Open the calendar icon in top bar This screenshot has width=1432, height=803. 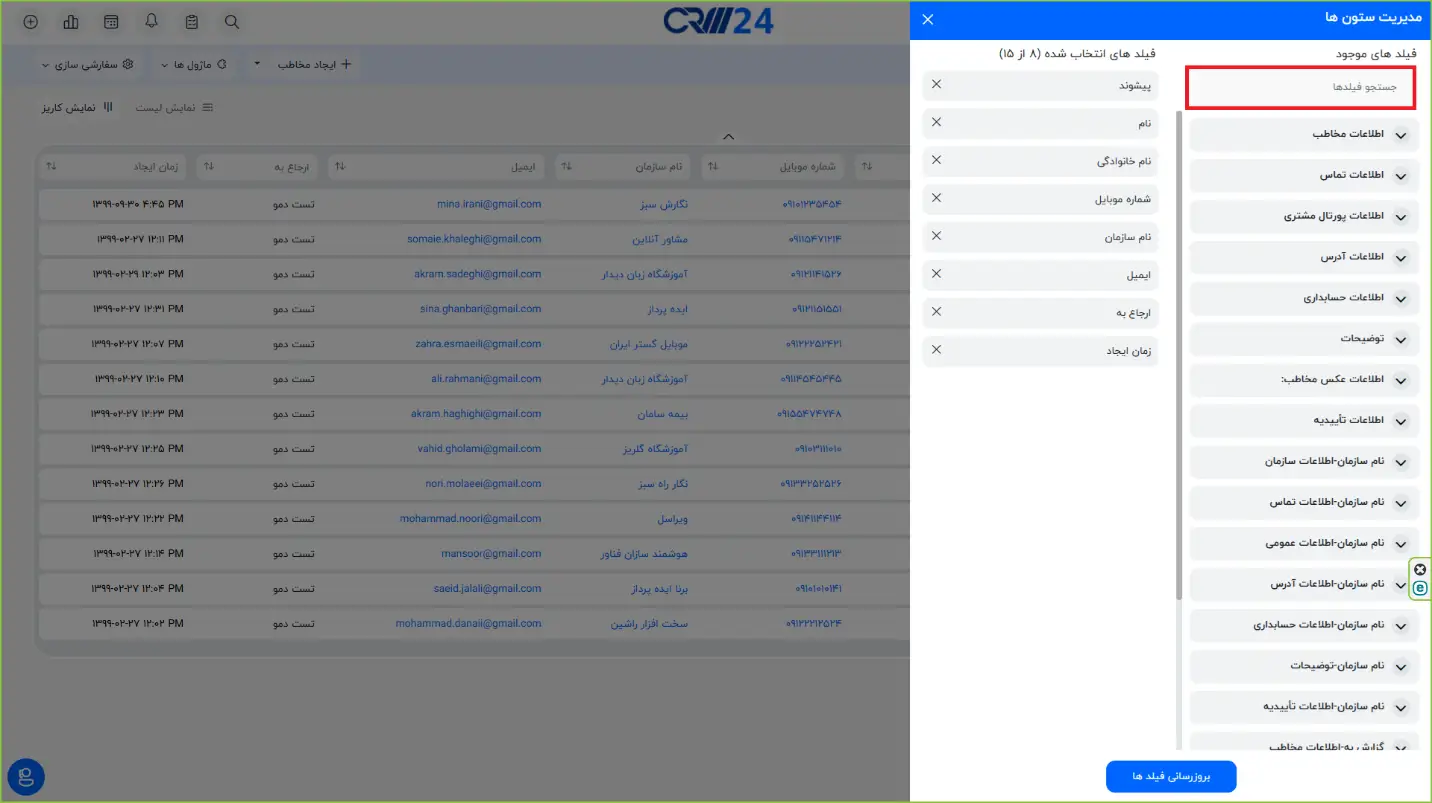click(111, 21)
